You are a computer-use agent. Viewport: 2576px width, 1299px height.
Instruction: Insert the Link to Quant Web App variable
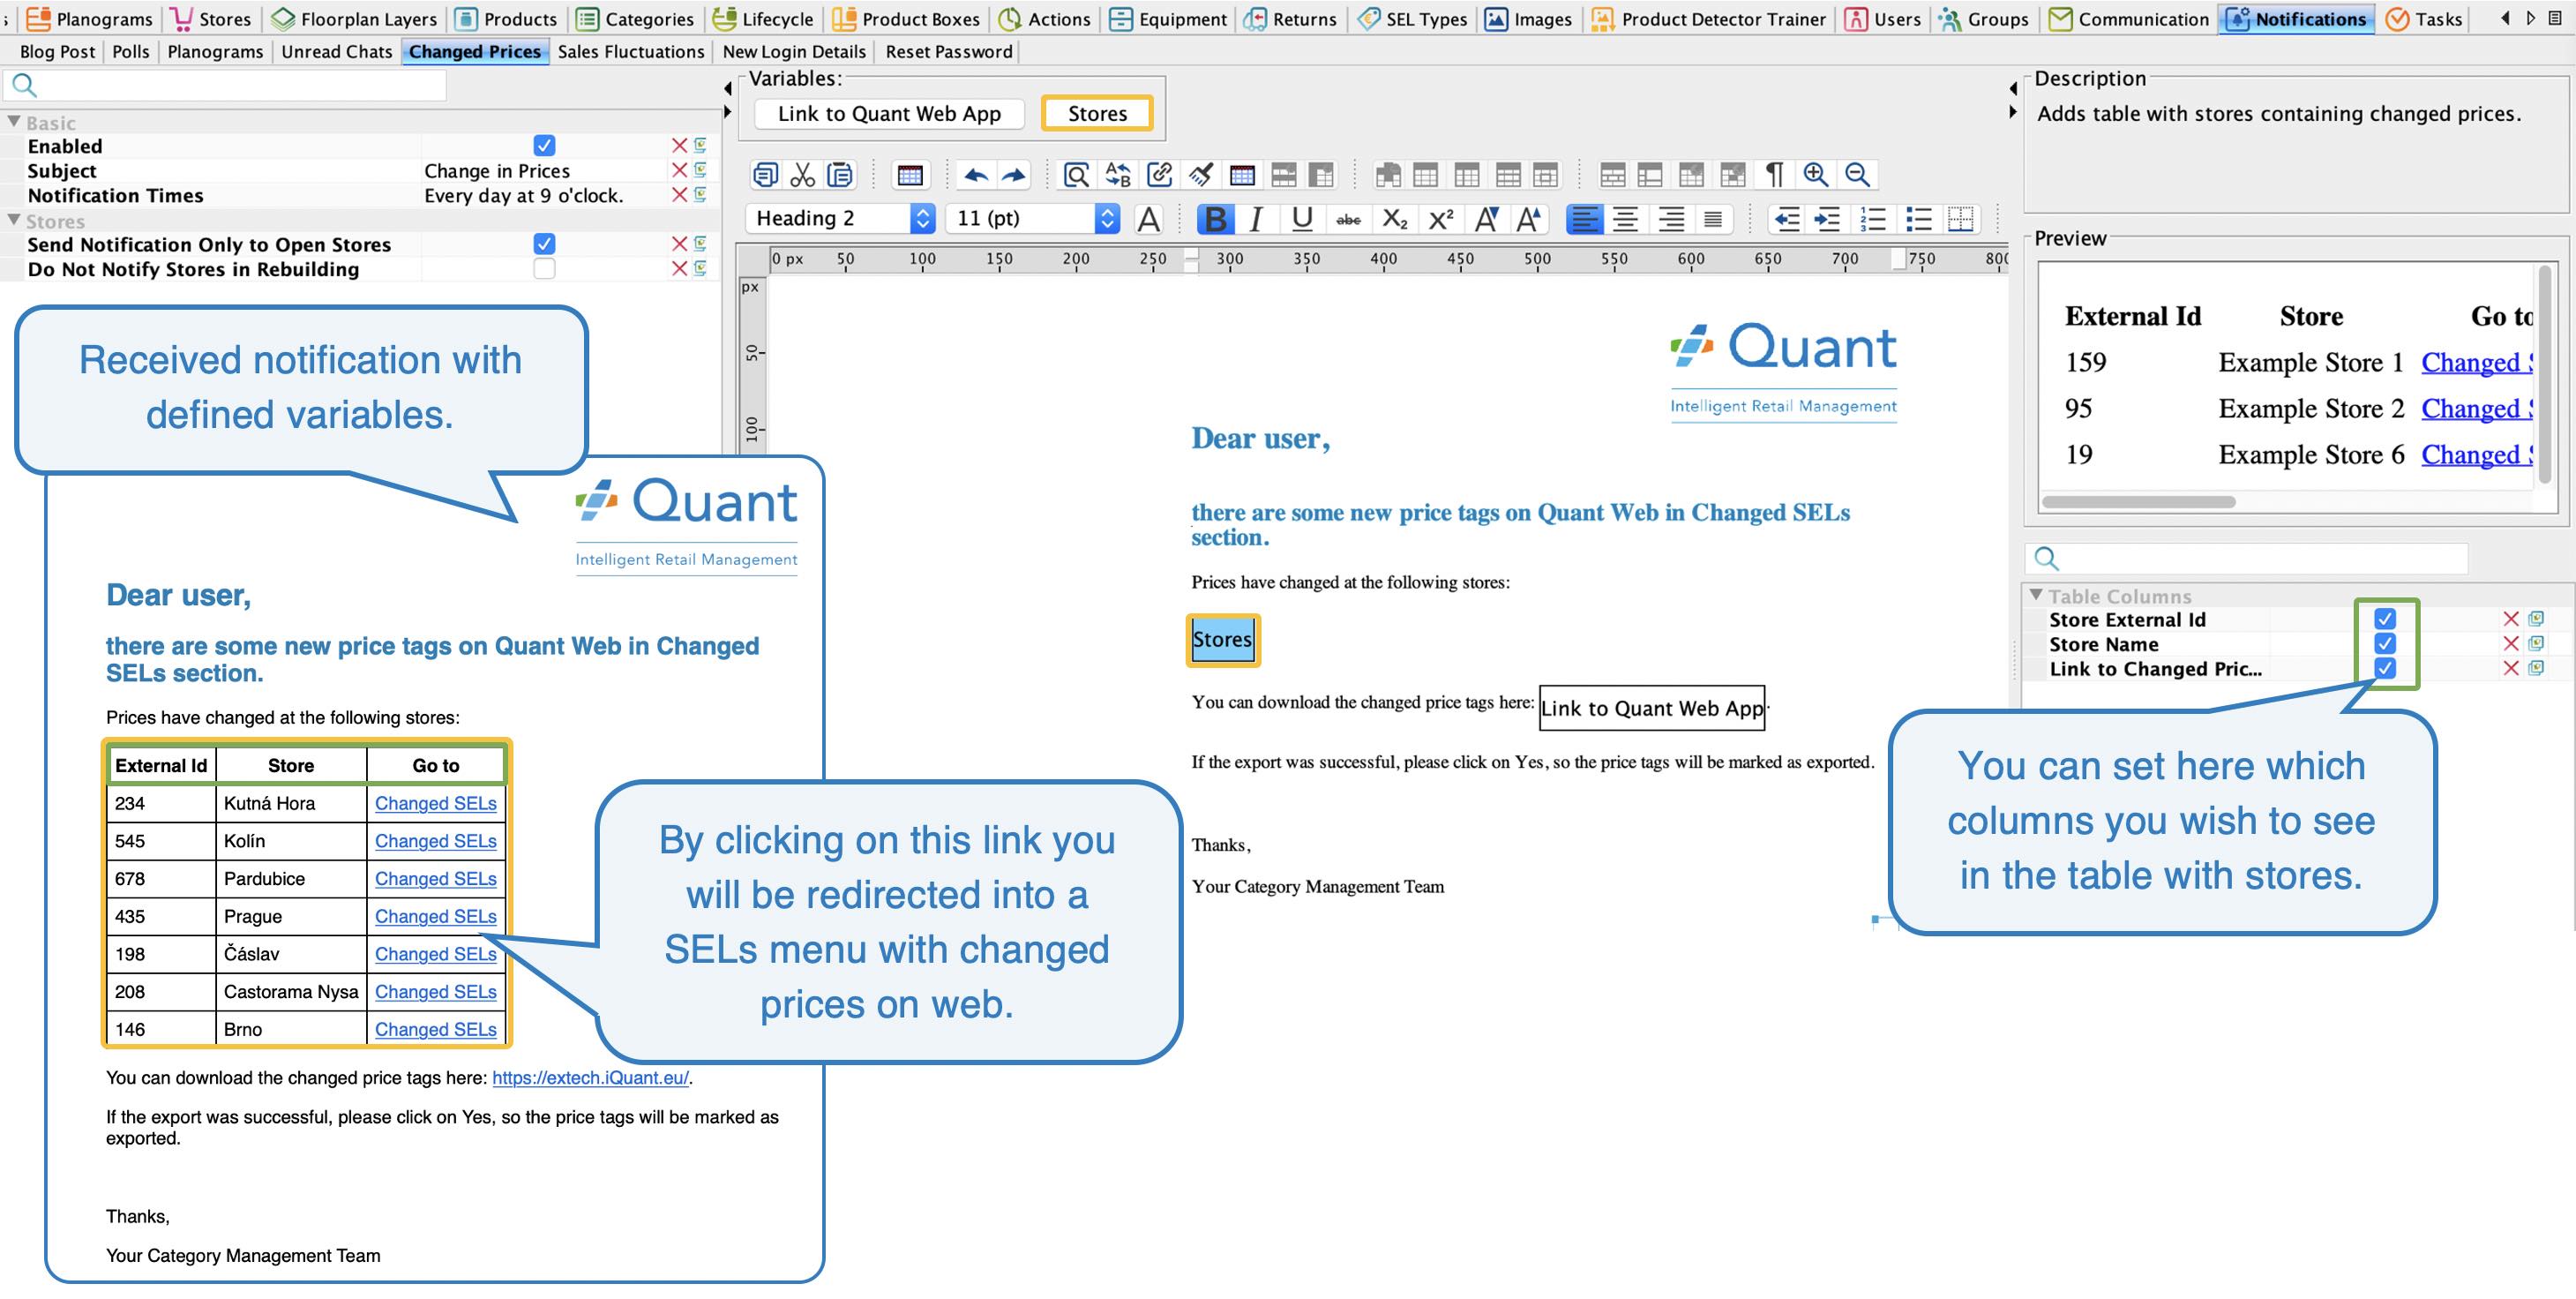click(x=889, y=114)
